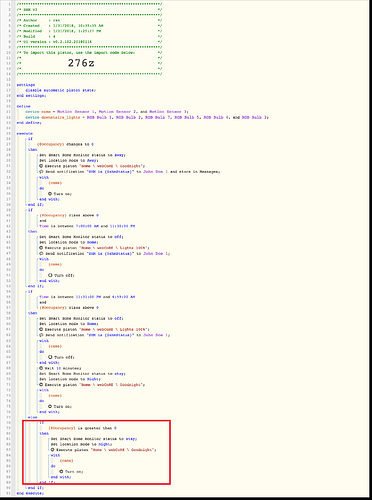Click the {cams} device on line 85

[66, 461]
